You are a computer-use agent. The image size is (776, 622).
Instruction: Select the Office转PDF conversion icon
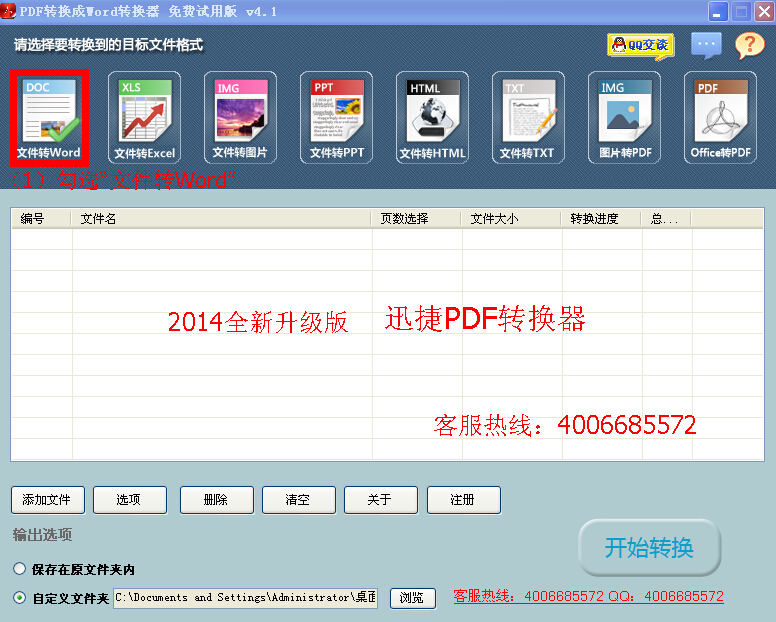720,118
